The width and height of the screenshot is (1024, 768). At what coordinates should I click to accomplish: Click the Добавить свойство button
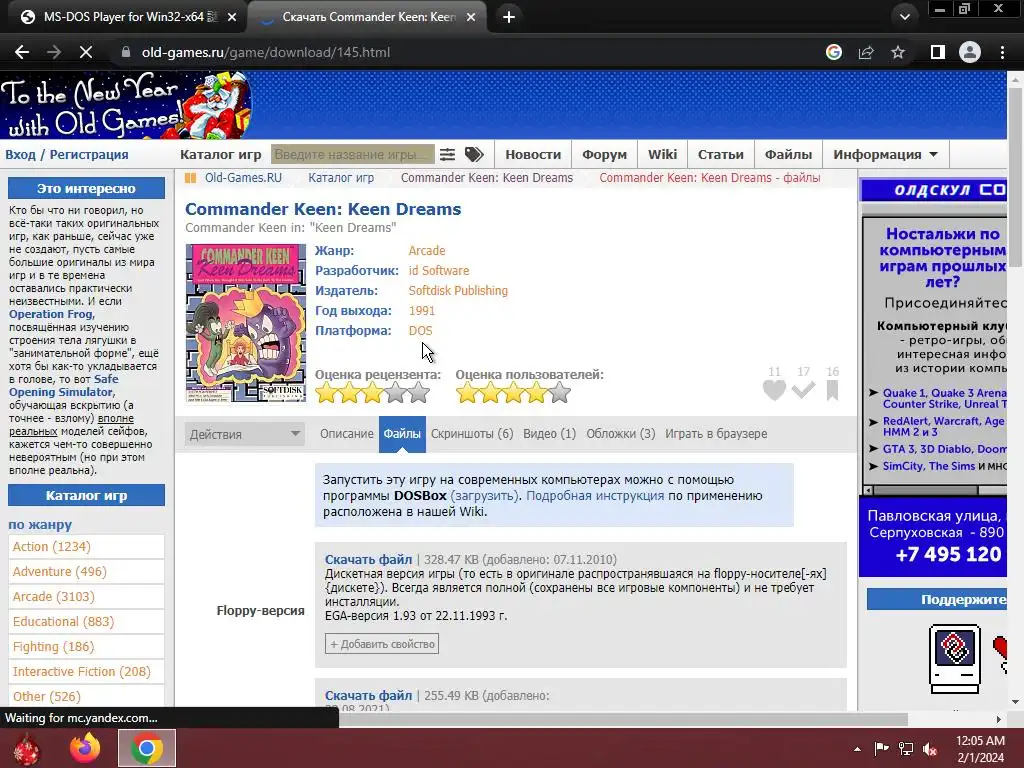tap(382, 644)
